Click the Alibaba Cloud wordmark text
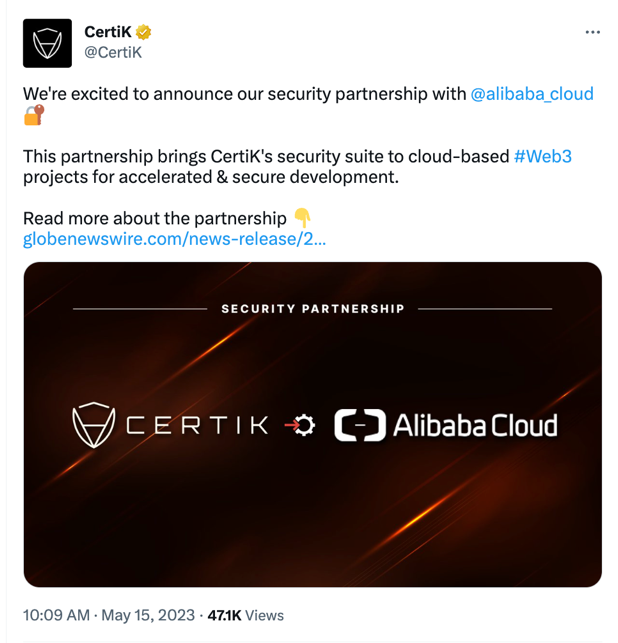The width and height of the screenshot is (618, 643). 474,426
